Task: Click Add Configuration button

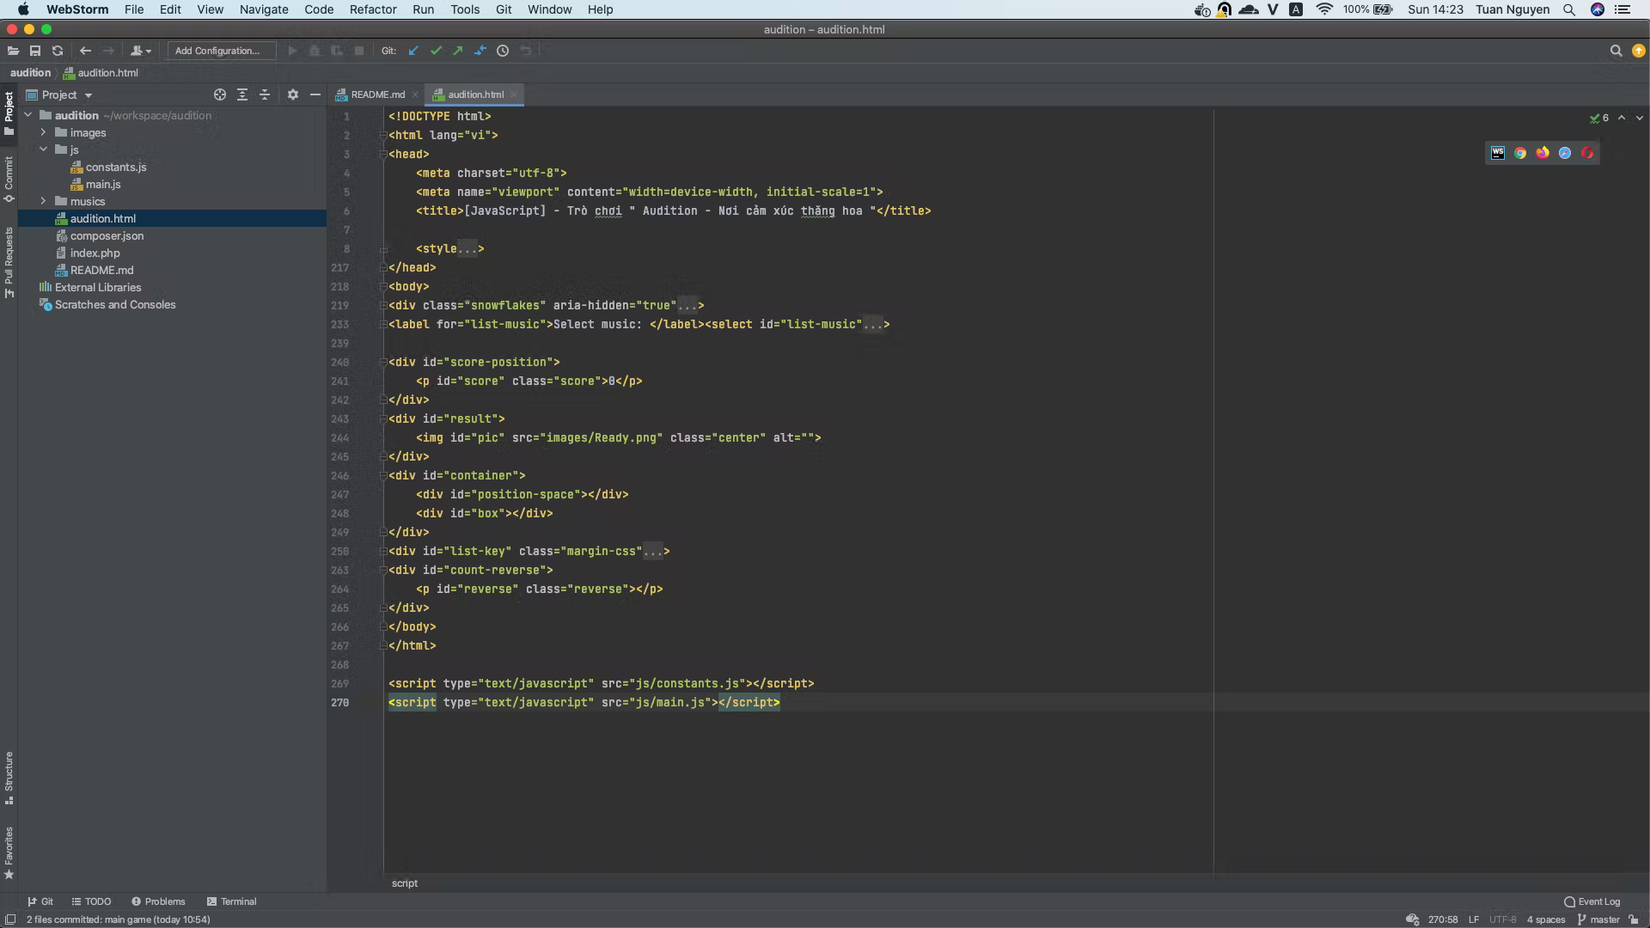Action: point(218,51)
